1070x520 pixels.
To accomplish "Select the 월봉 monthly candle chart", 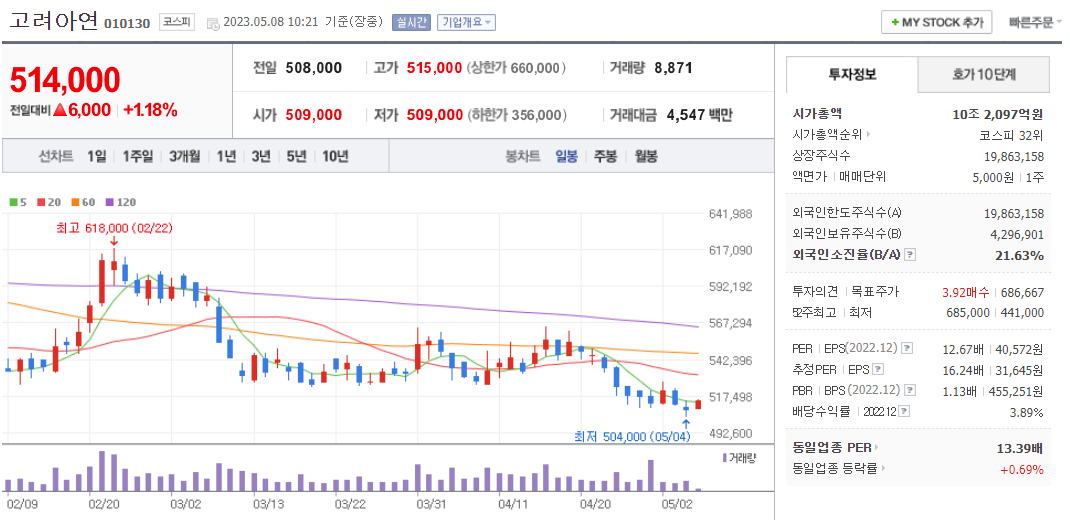I will pos(646,156).
